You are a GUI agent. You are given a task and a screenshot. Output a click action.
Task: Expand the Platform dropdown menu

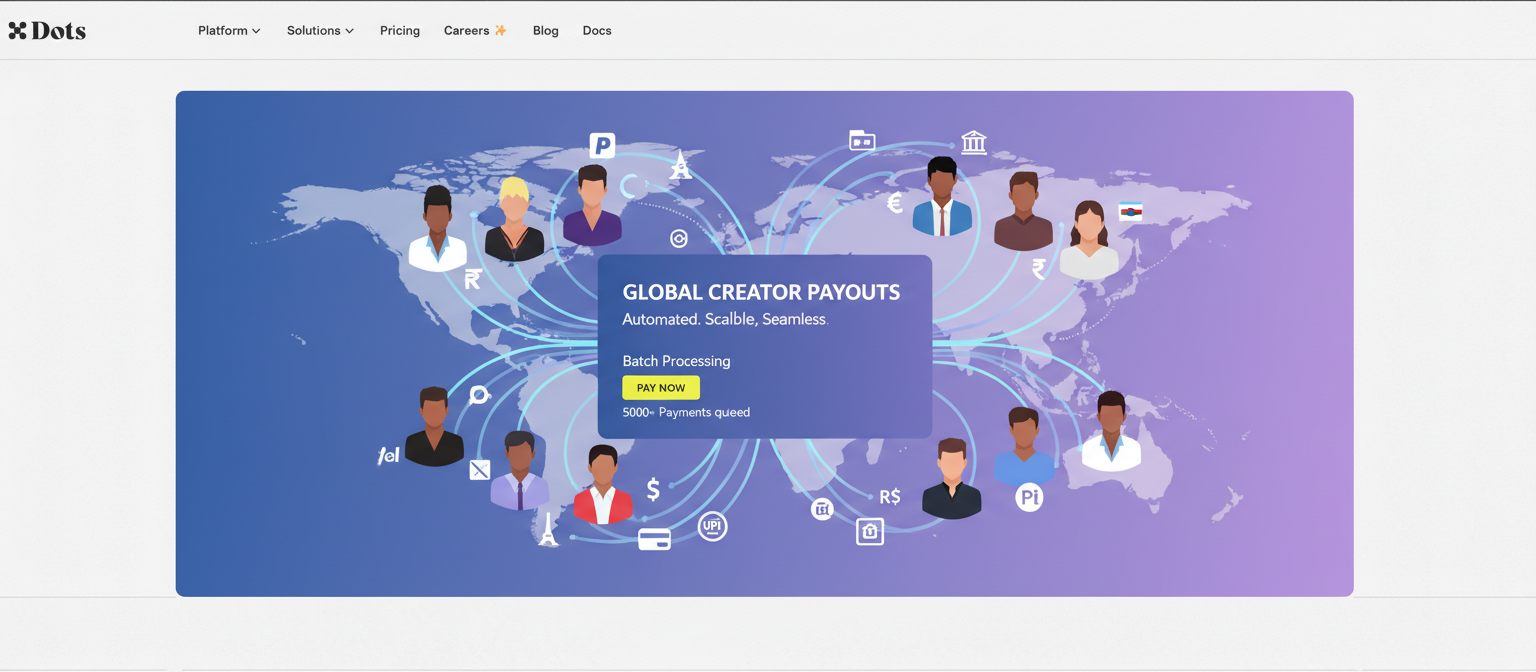click(x=229, y=31)
